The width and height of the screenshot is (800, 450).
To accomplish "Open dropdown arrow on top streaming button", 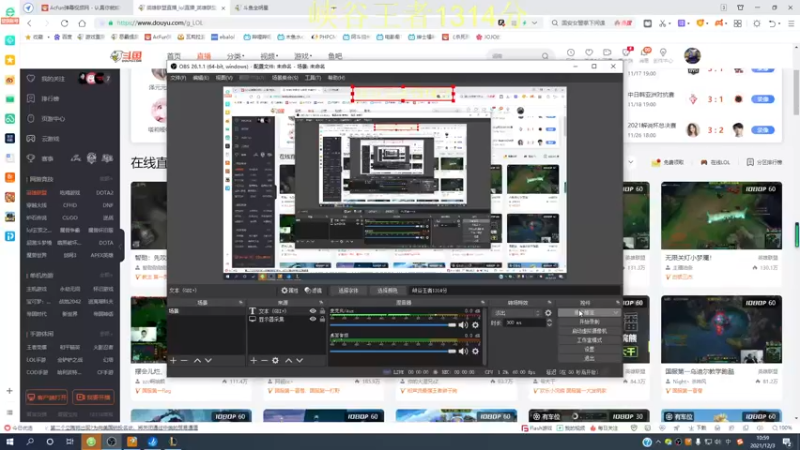I will click(x=616, y=313).
